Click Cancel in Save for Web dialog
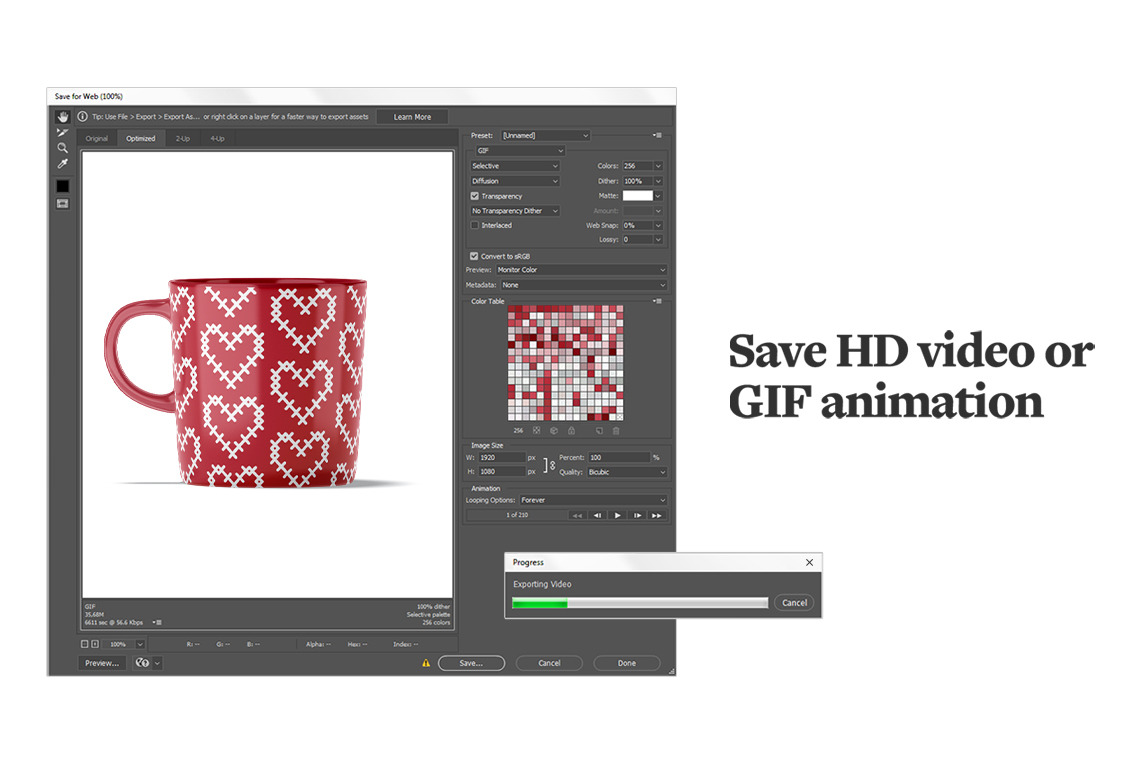Screen dimensions: 1138x759 tap(549, 663)
